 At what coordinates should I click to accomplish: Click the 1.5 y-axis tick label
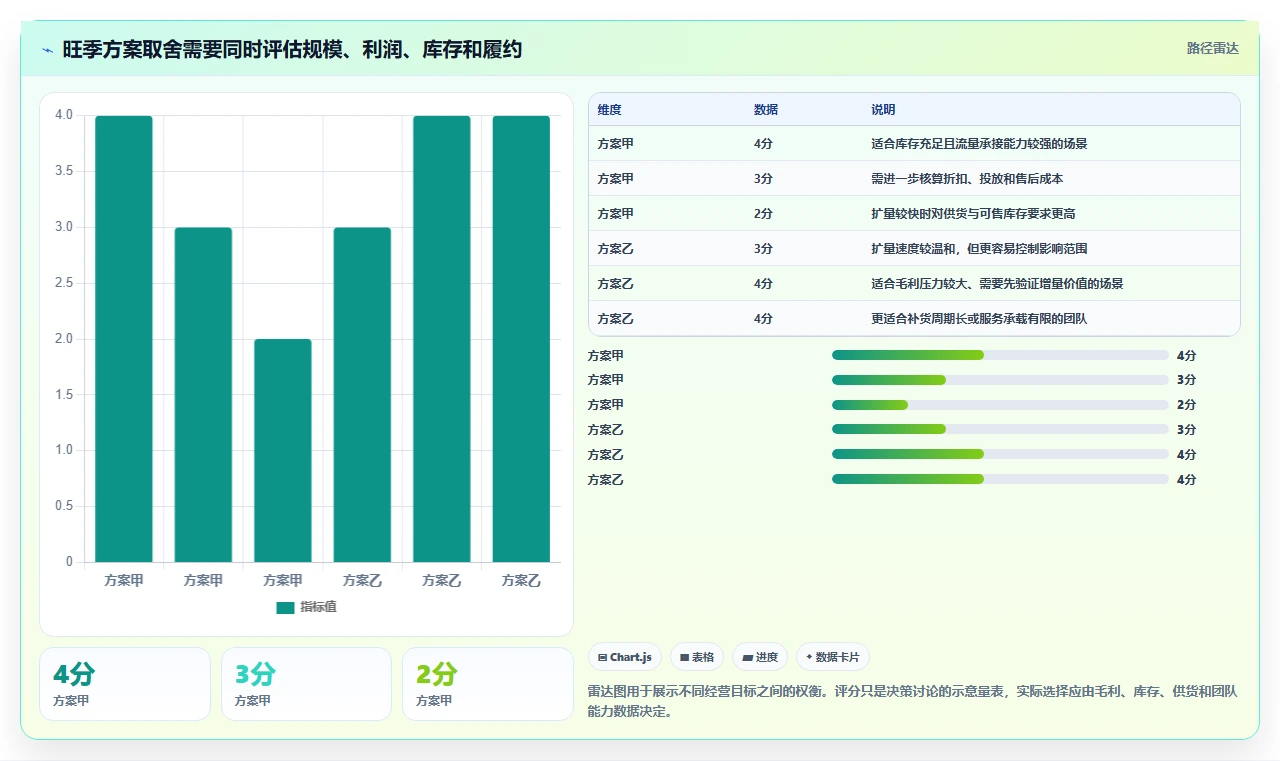coord(64,395)
